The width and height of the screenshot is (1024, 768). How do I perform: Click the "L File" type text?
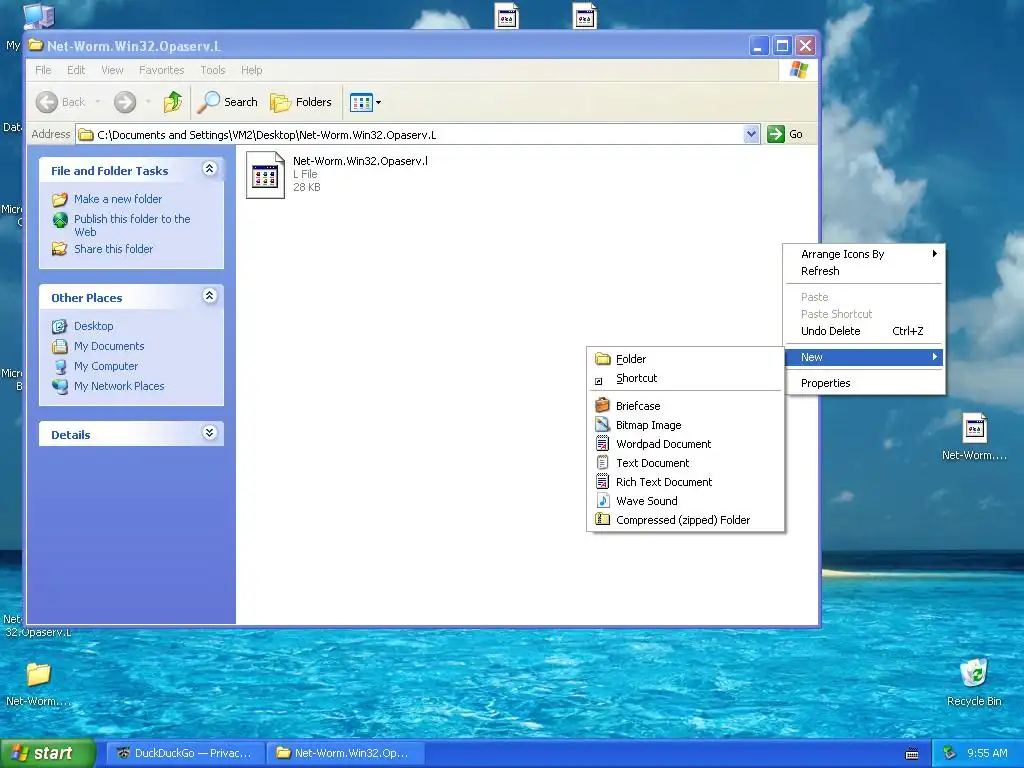[x=305, y=174]
